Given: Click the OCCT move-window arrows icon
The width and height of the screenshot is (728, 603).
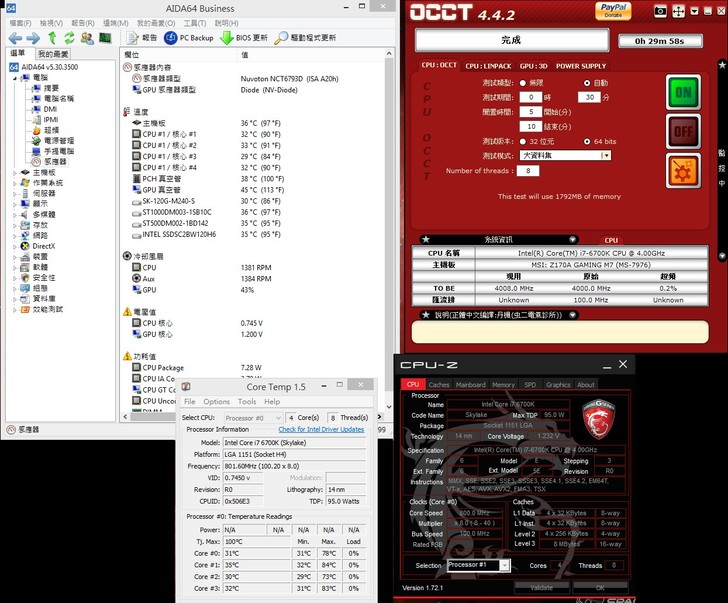Looking at the screenshot, I should [680, 11].
